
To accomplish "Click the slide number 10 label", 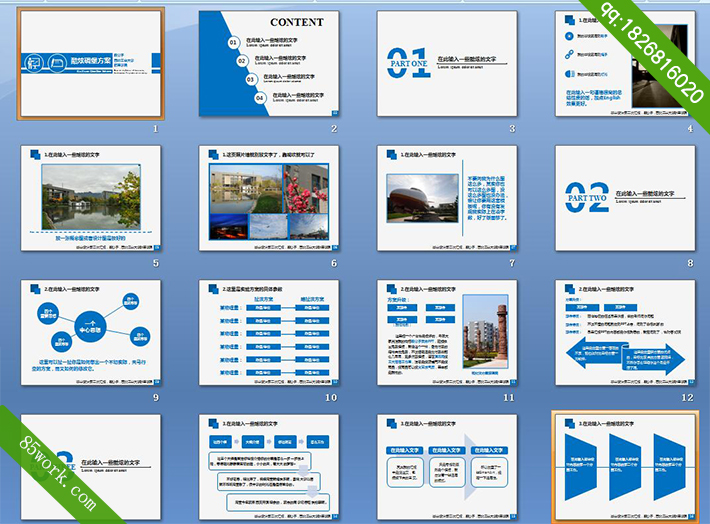I will pos(331,398).
